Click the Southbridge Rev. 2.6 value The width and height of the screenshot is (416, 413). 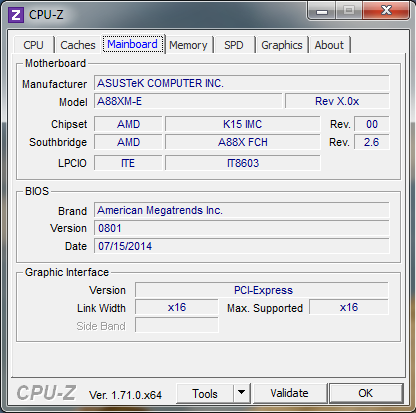coord(372,142)
